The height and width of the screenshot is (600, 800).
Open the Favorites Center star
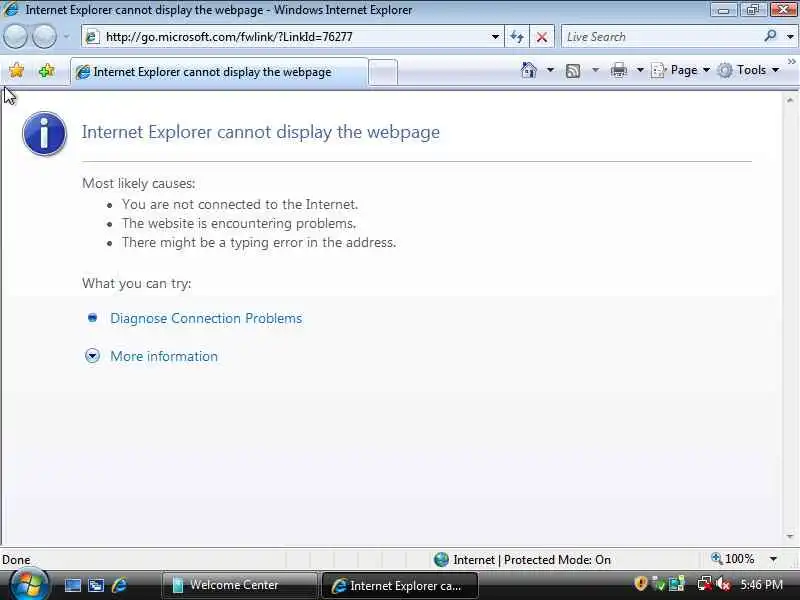(x=16, y=70)
